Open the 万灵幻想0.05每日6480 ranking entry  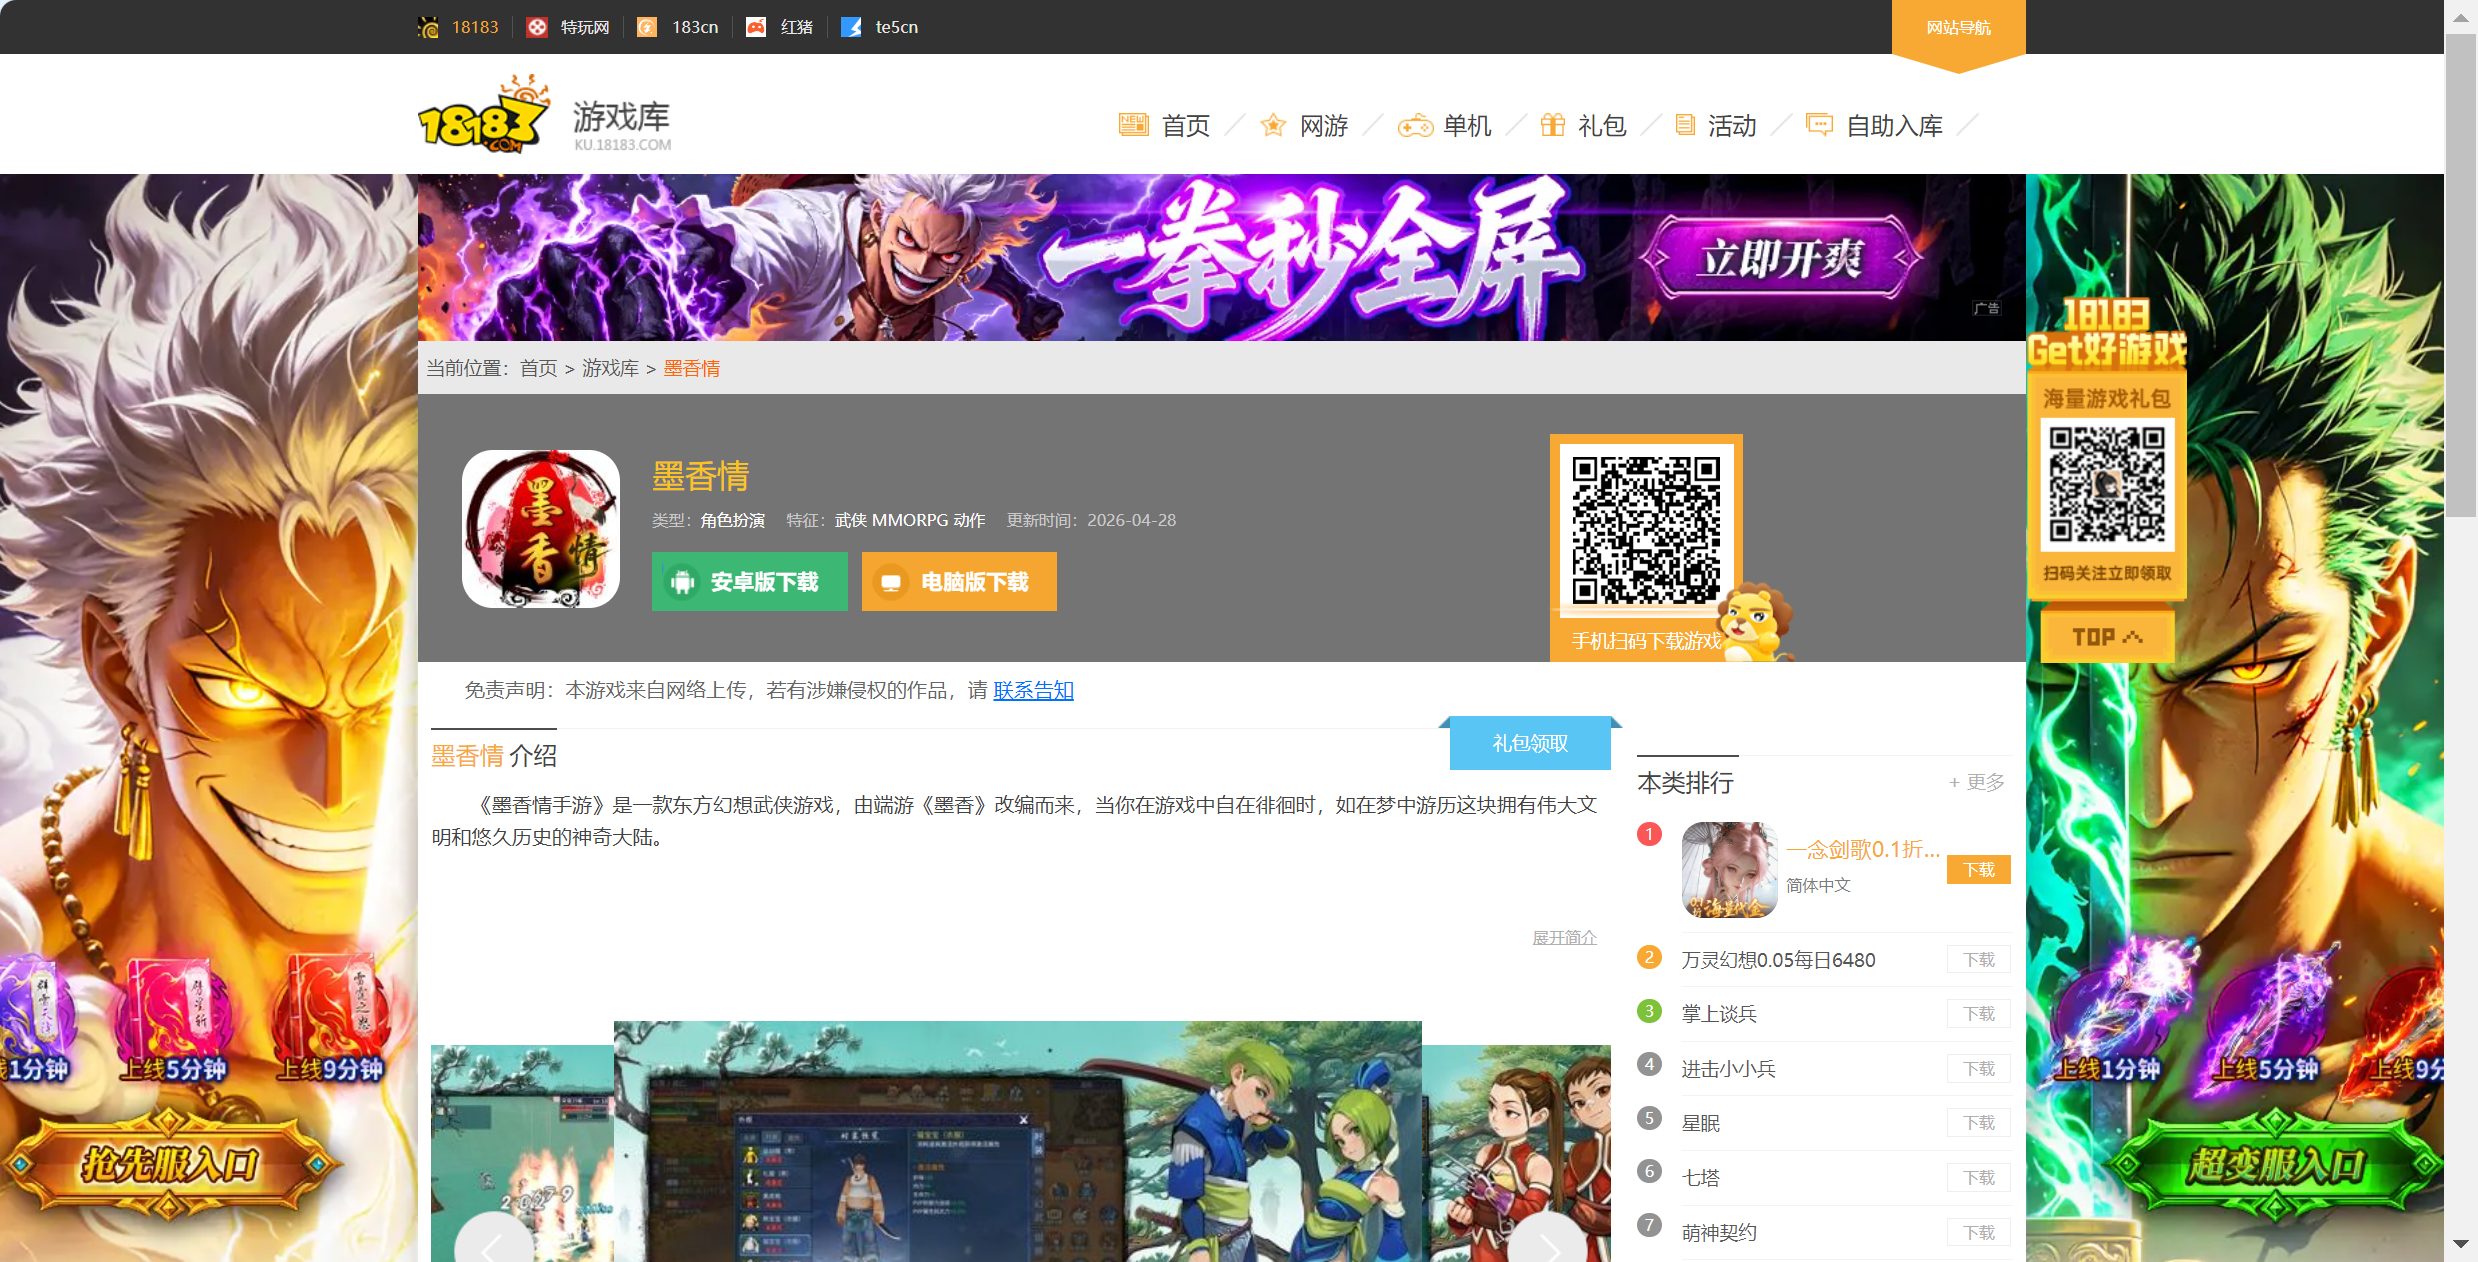[x=1778, y=959]
